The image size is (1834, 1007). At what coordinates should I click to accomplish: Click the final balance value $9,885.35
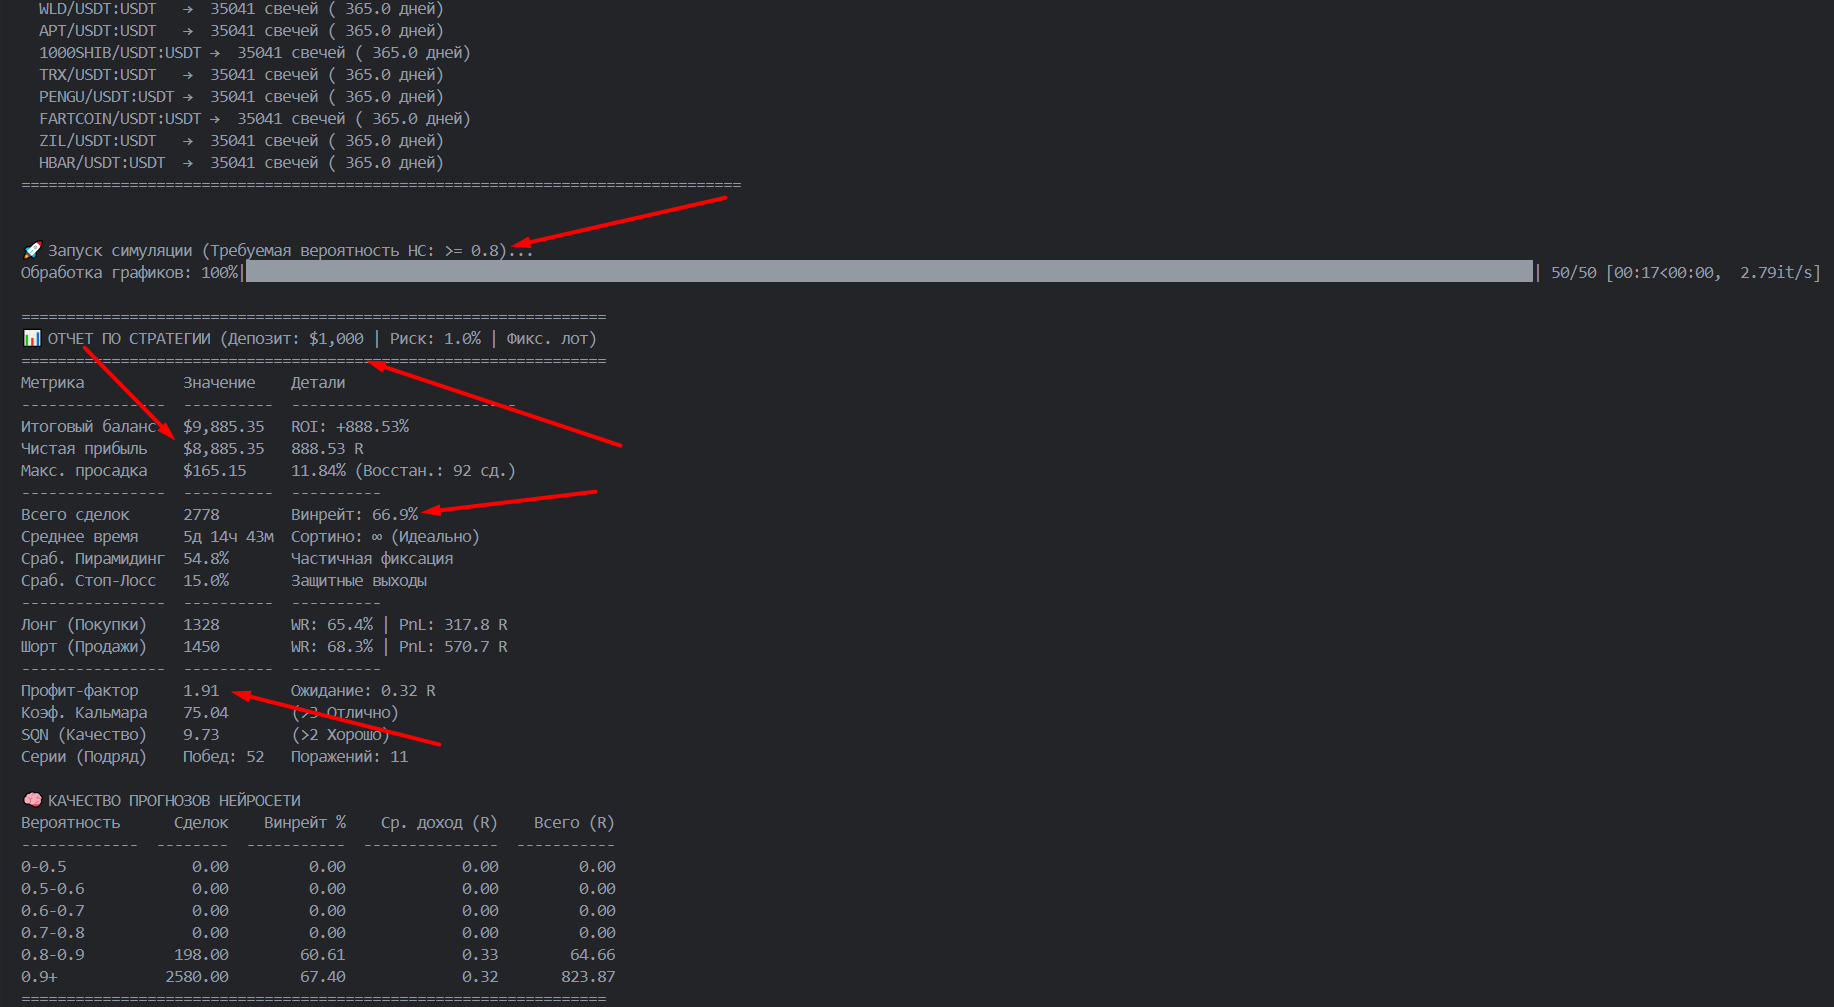(x=224, y=427)
